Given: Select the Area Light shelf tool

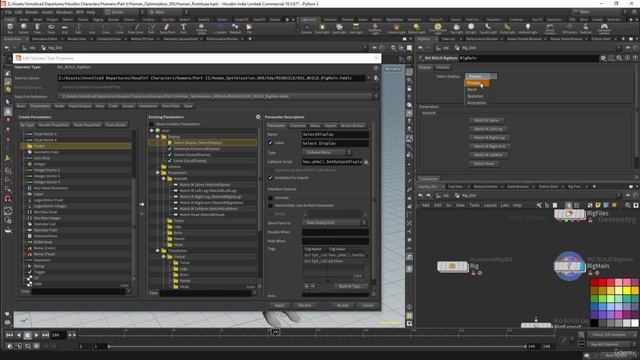Looking at the screenshot, I should pyautogui.click(x=356, y=28).
